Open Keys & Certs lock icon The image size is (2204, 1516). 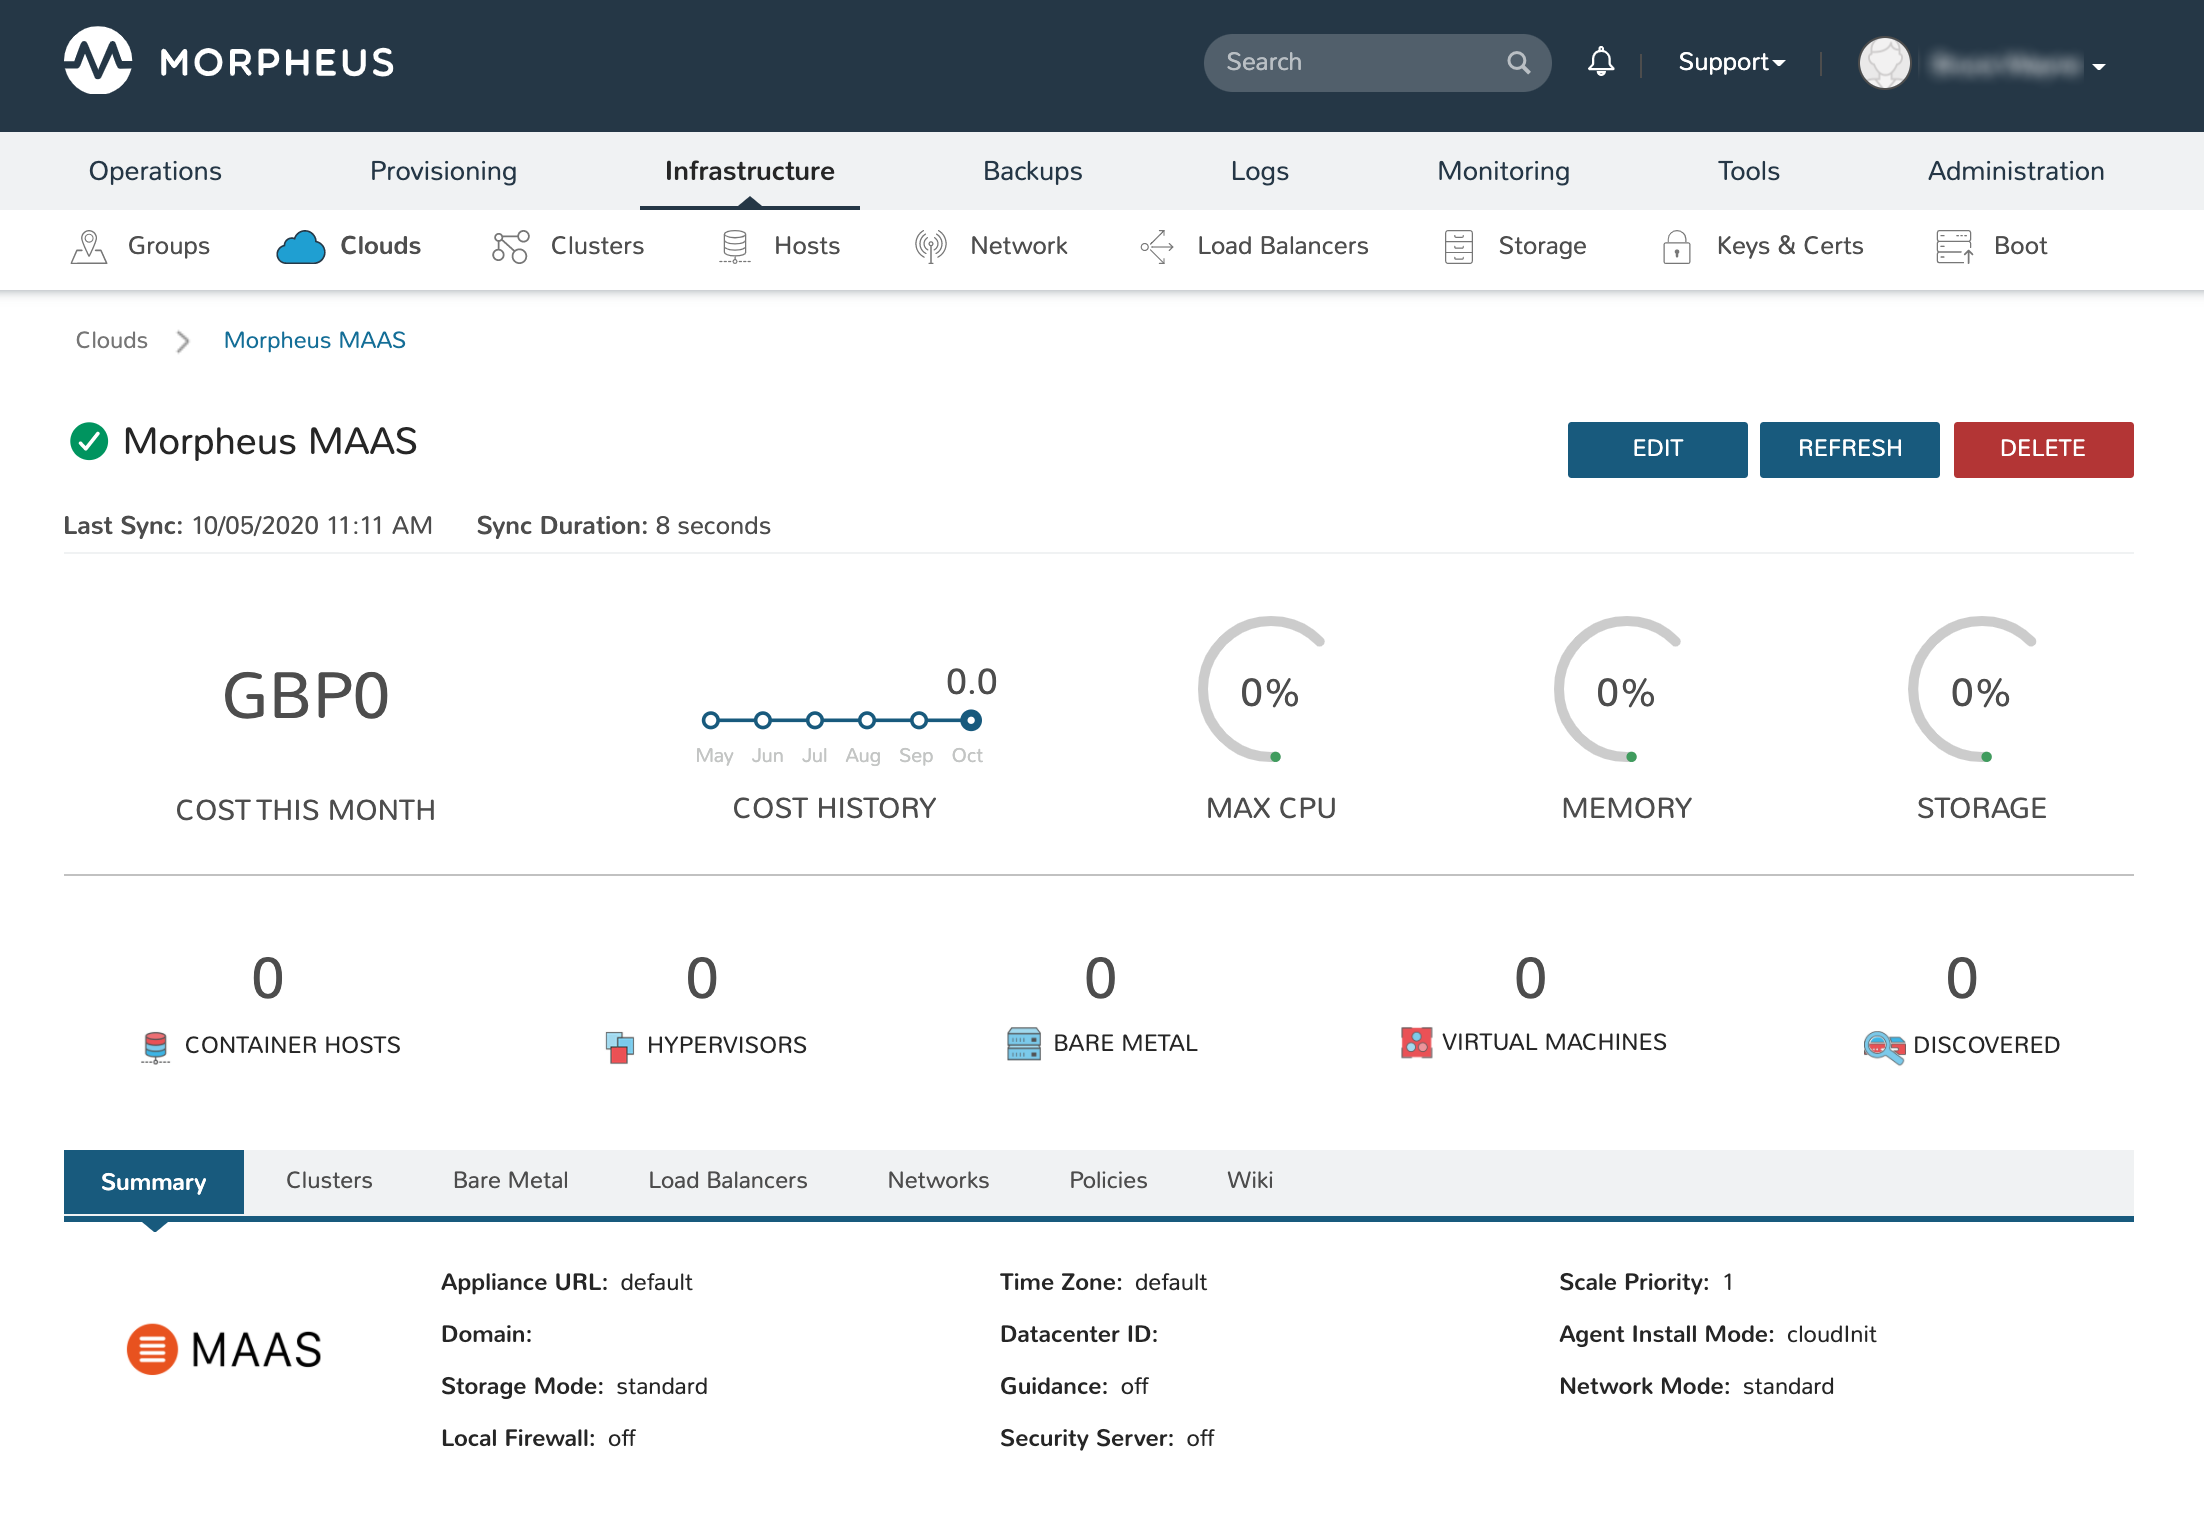(x=1676, y=246)
